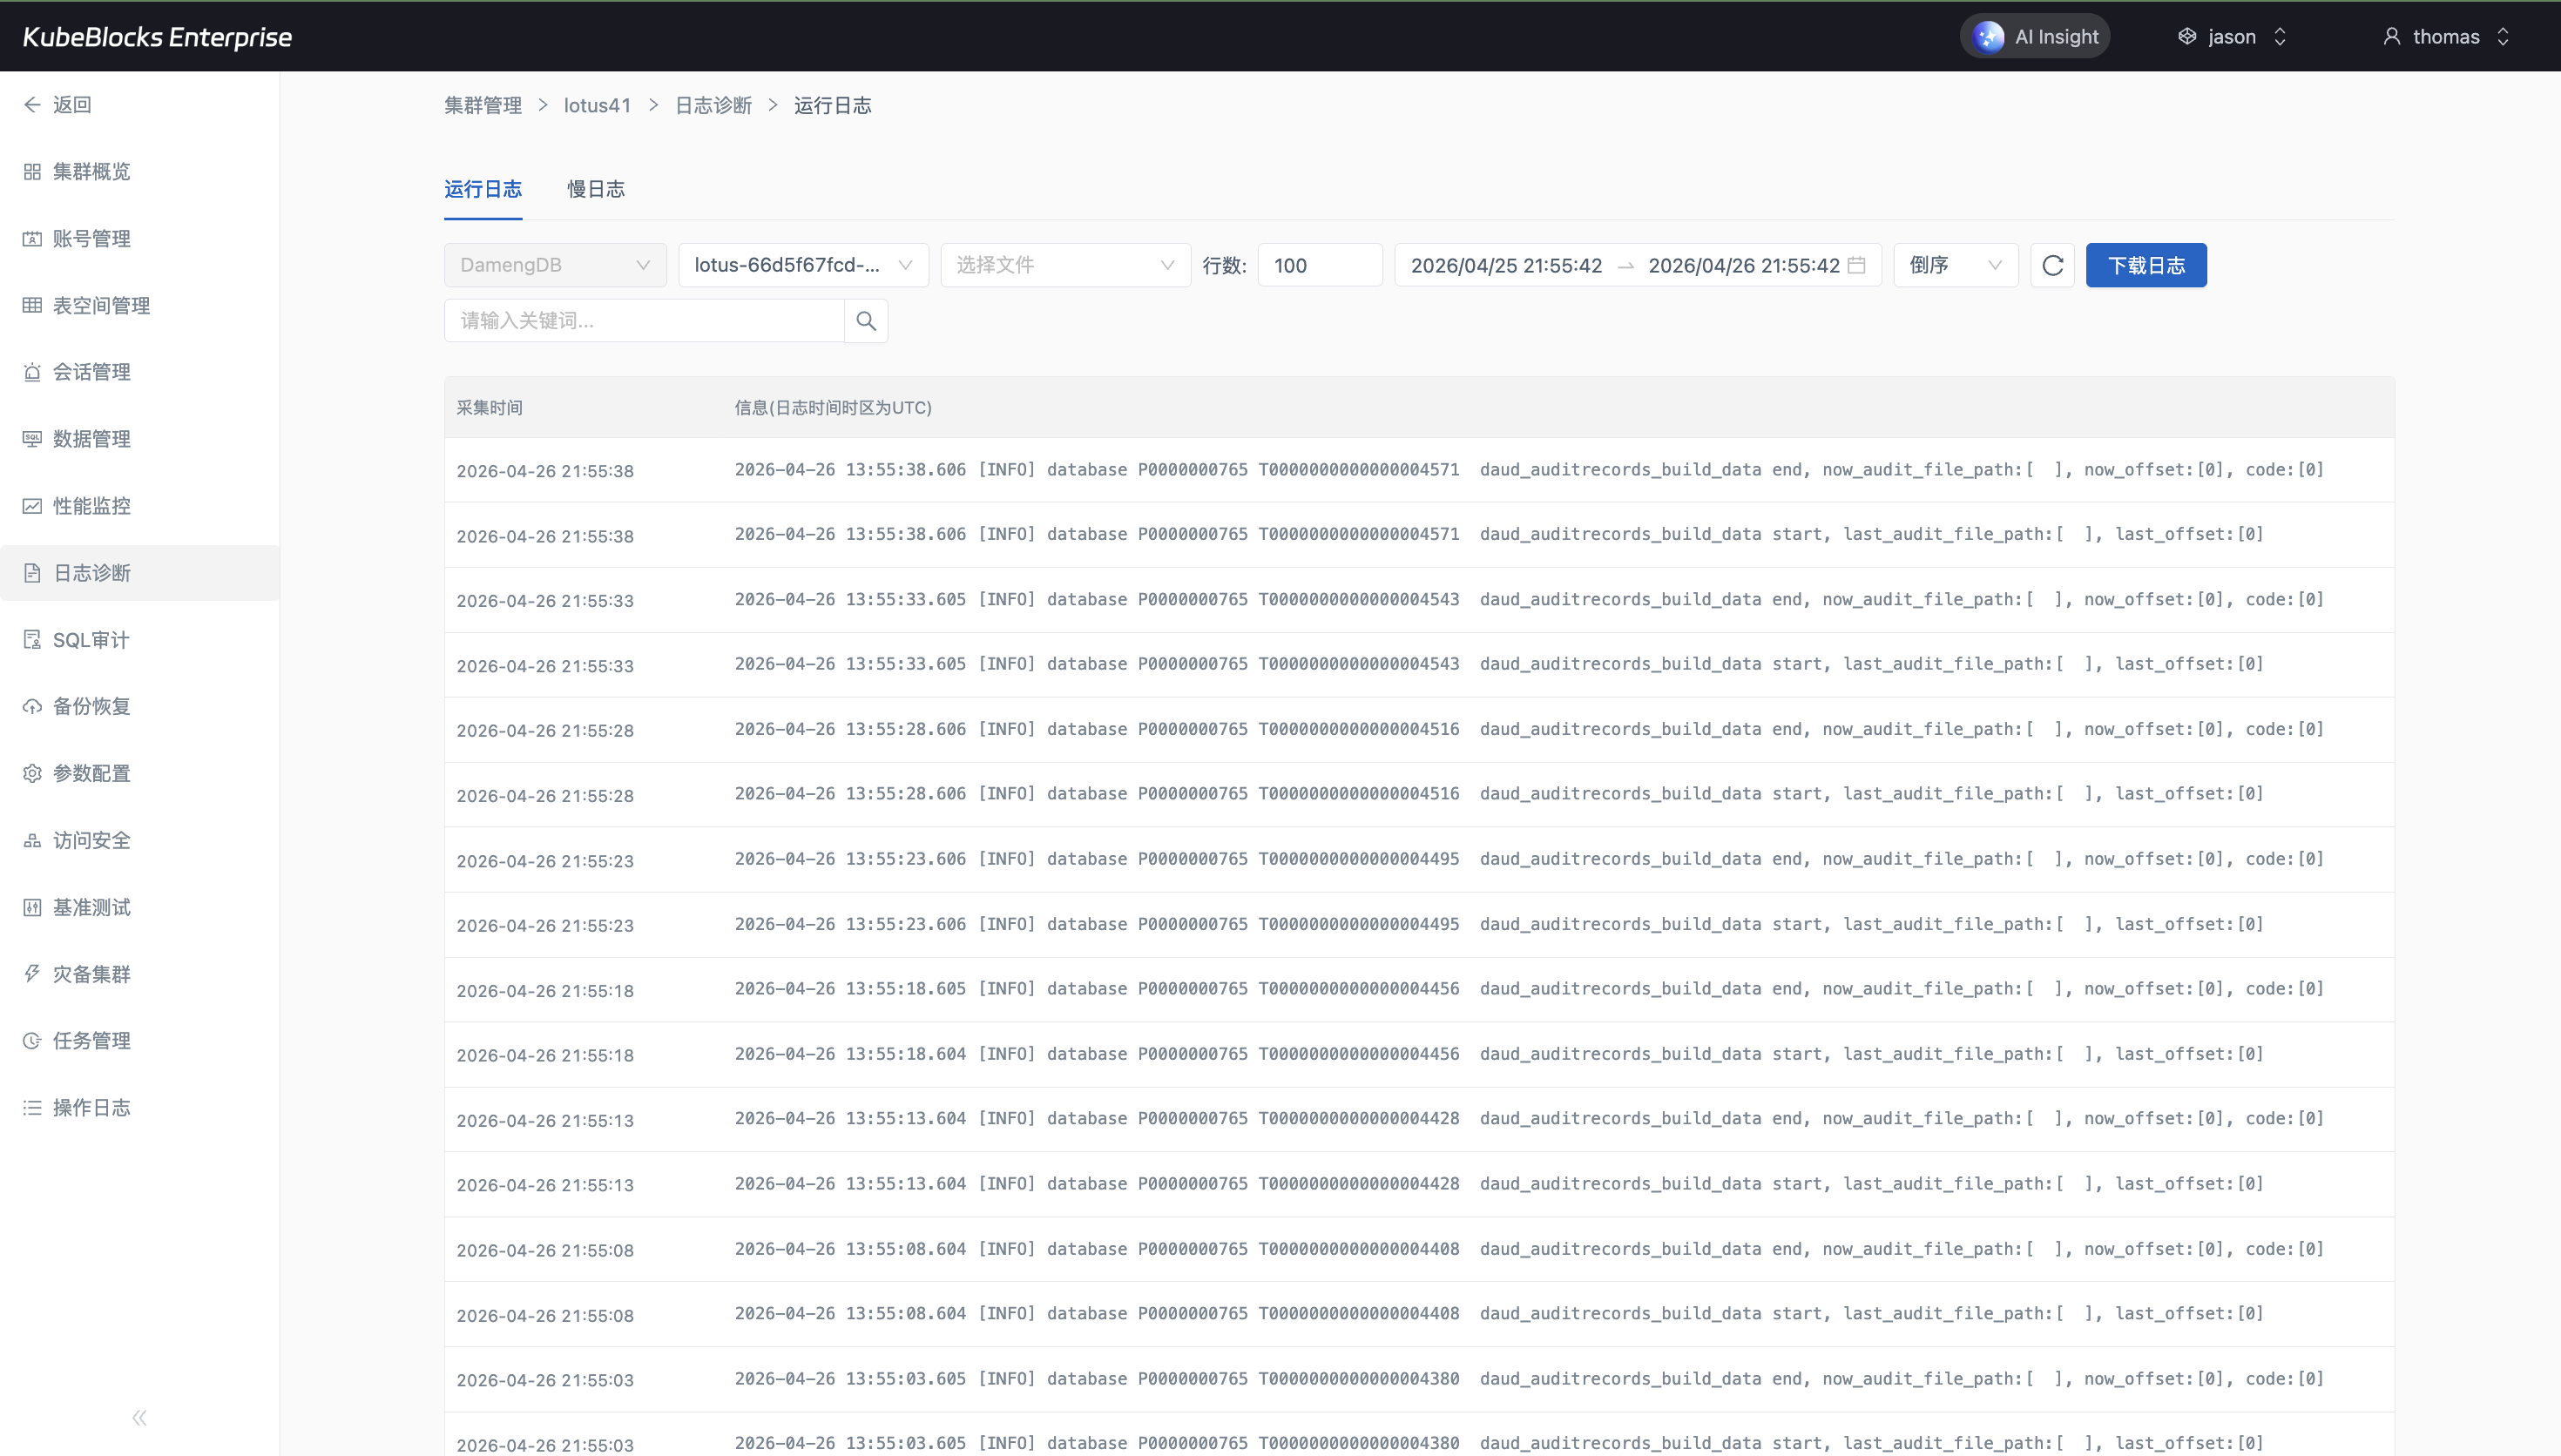Switch to the 慢日志 tab
This screenshot has height=1456, width=2561.
tap(596, 189)
